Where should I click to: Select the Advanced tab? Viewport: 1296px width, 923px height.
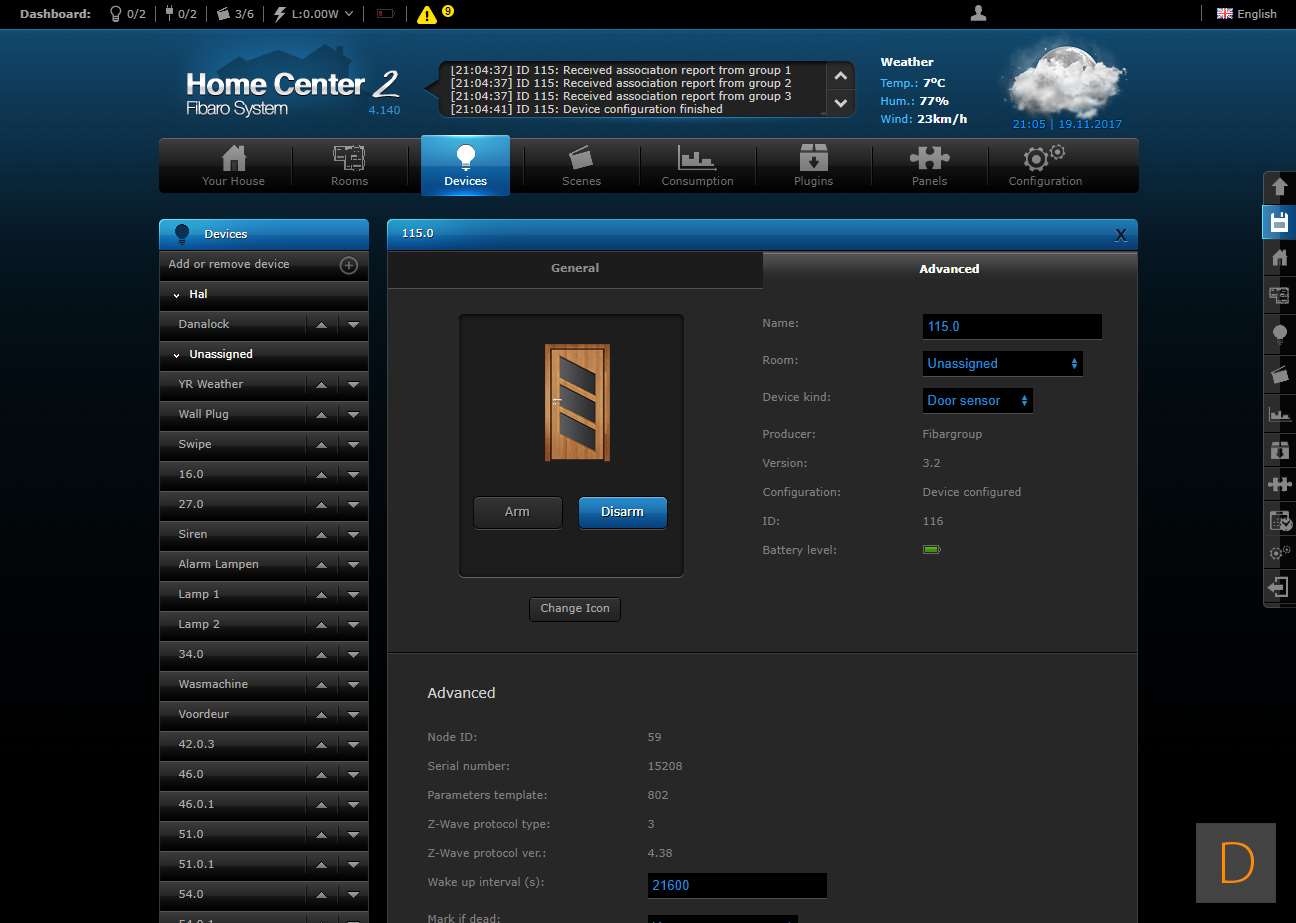point(949,269)
